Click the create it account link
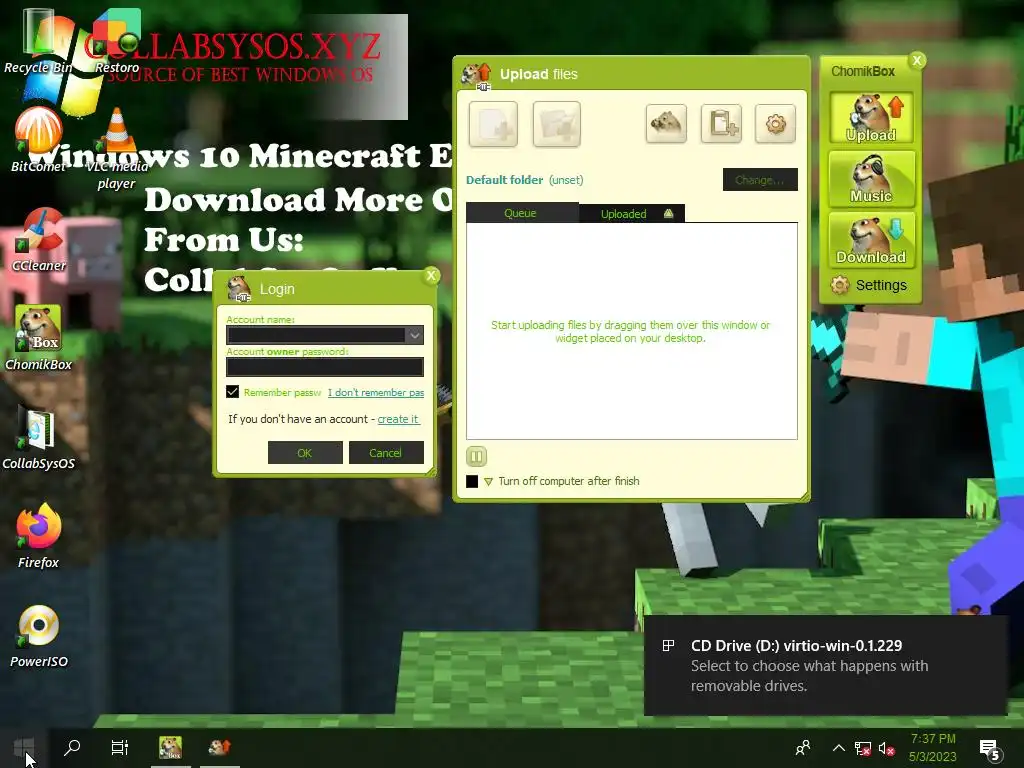Image resolution: width=1024 pixels, height=768 pixels. coord(398,419)
